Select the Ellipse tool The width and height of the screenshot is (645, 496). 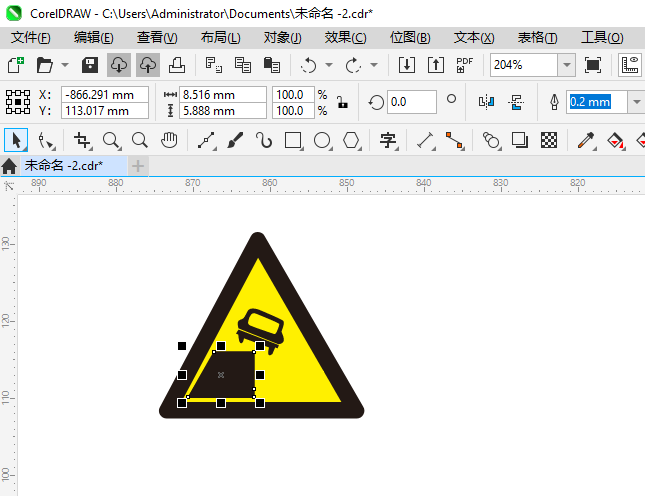coord(322,140)
